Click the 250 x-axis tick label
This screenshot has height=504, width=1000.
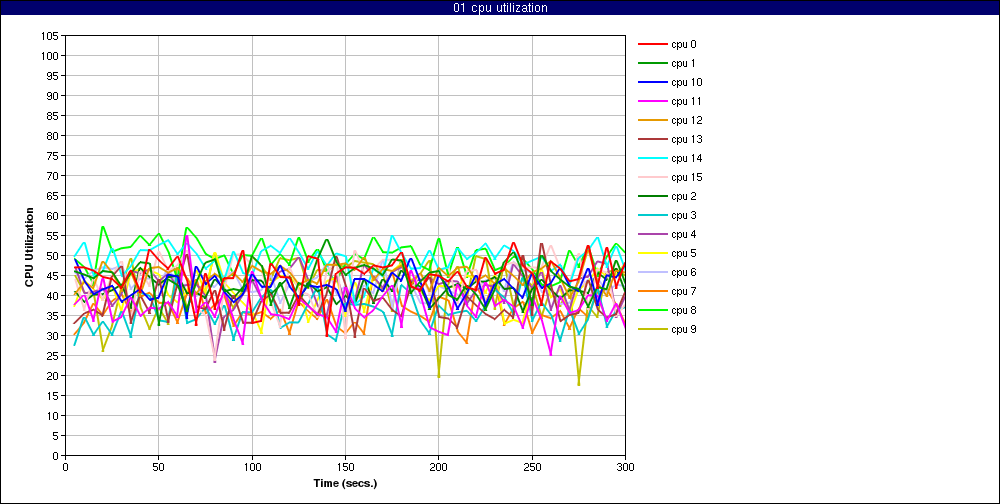[532, 466]
